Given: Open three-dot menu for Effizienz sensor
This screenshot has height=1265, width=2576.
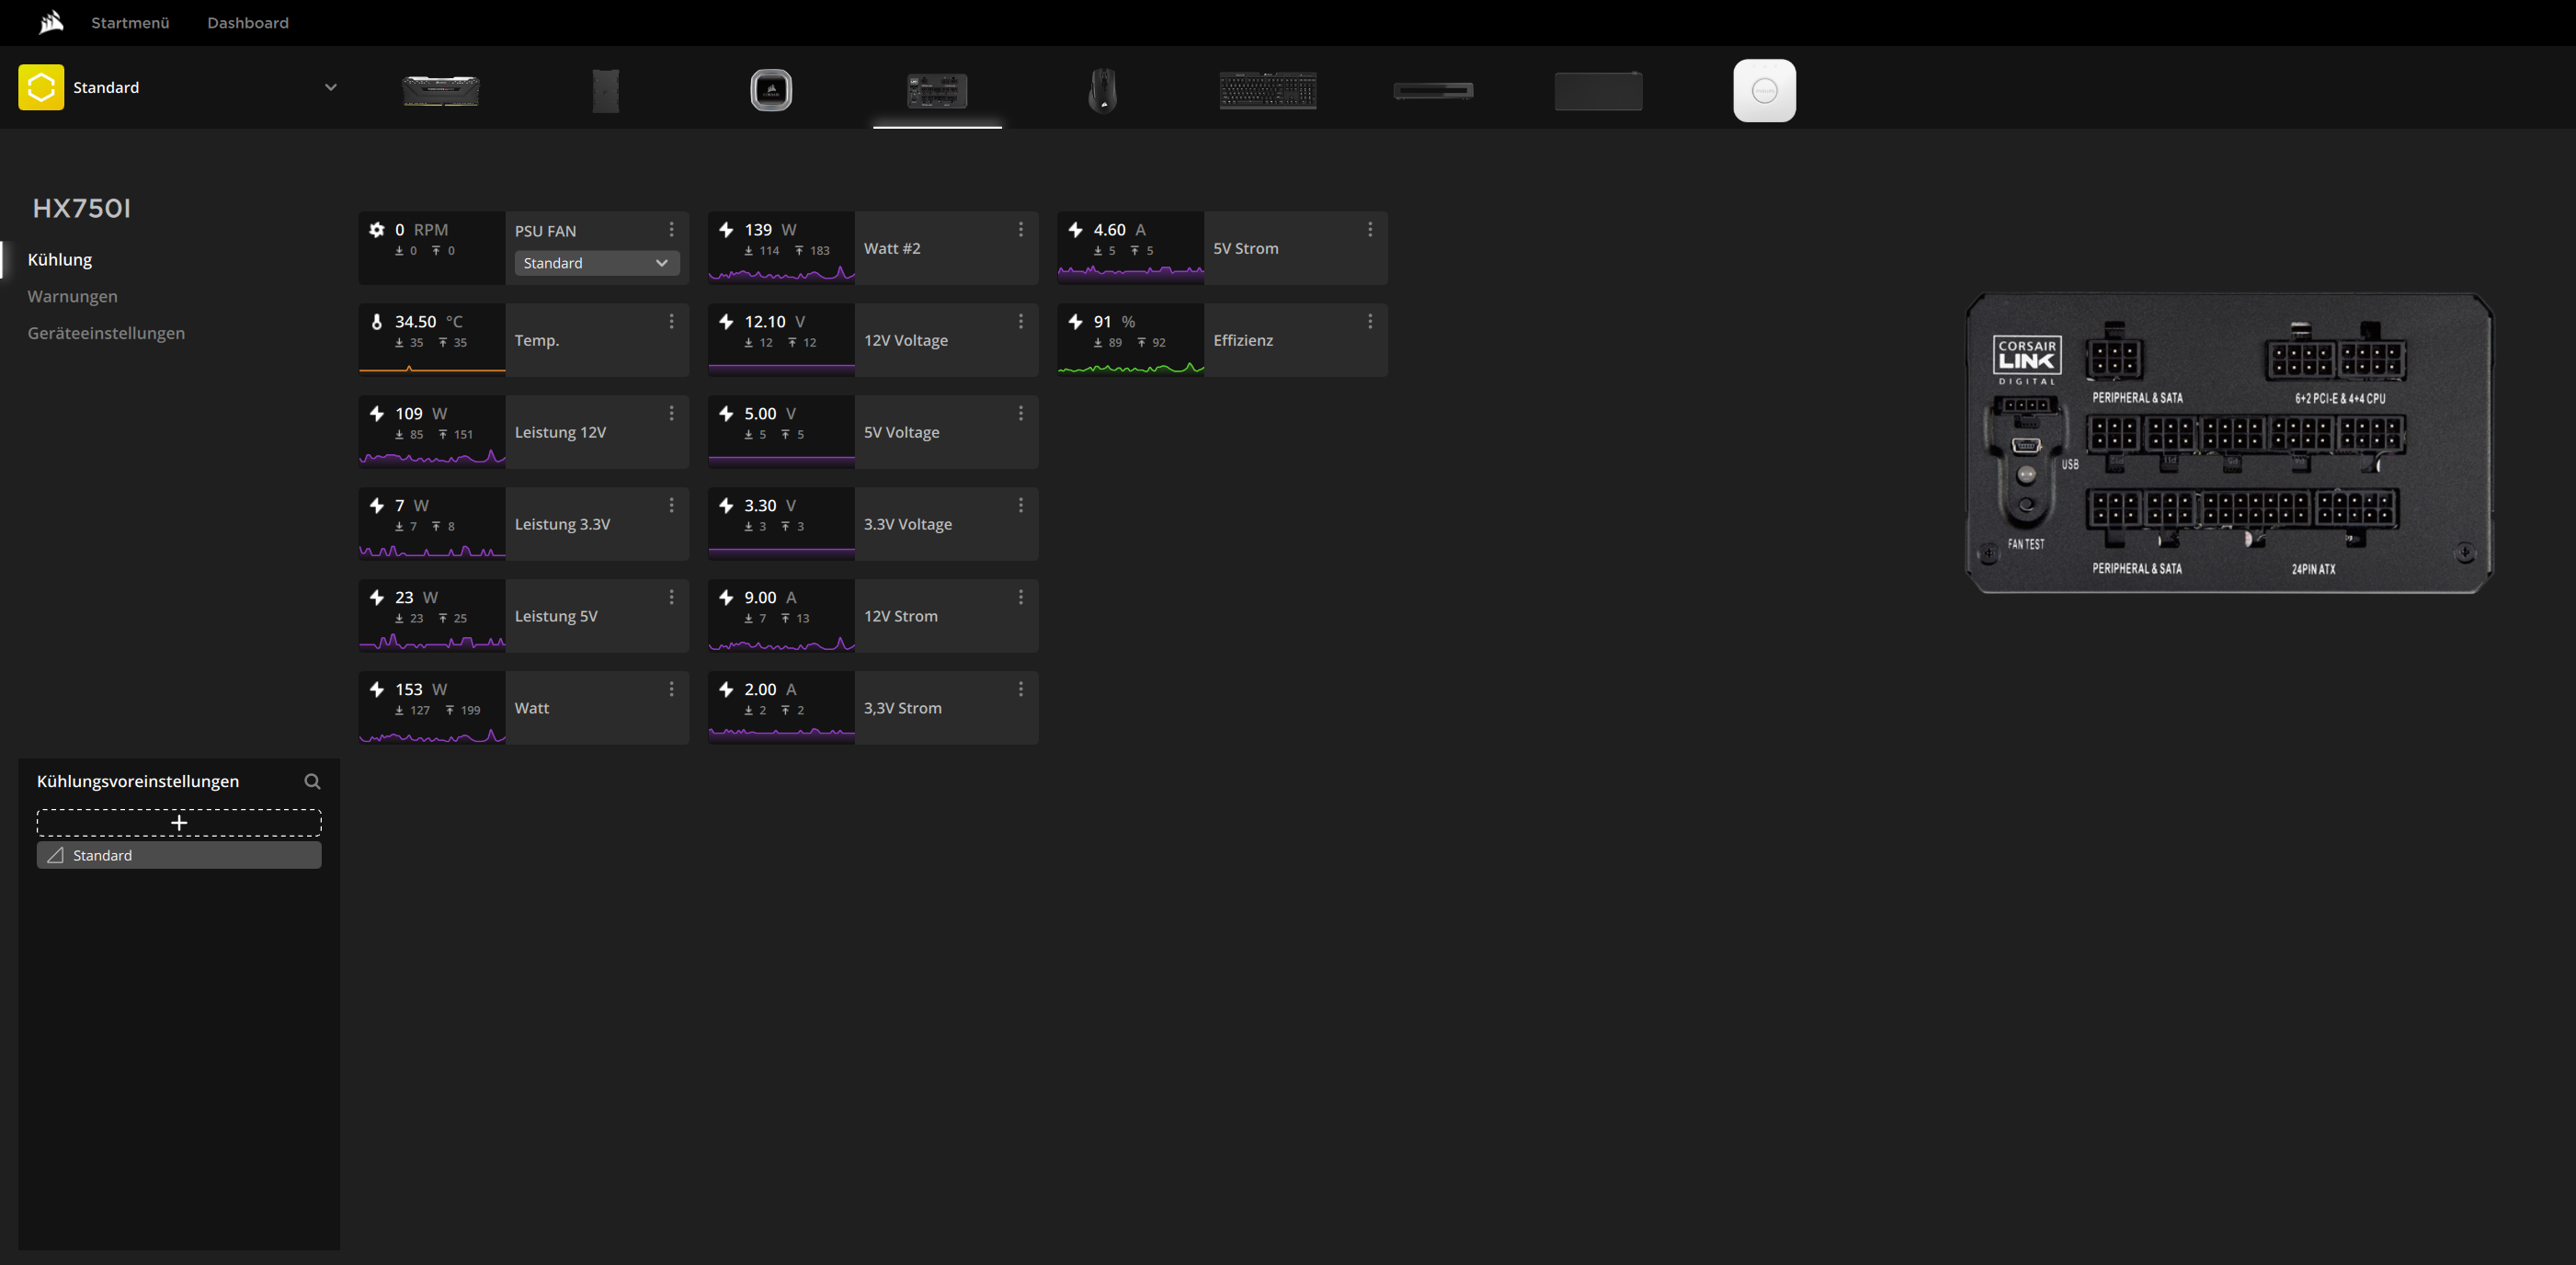Looking at the screenshot, I should (1369, 322).
